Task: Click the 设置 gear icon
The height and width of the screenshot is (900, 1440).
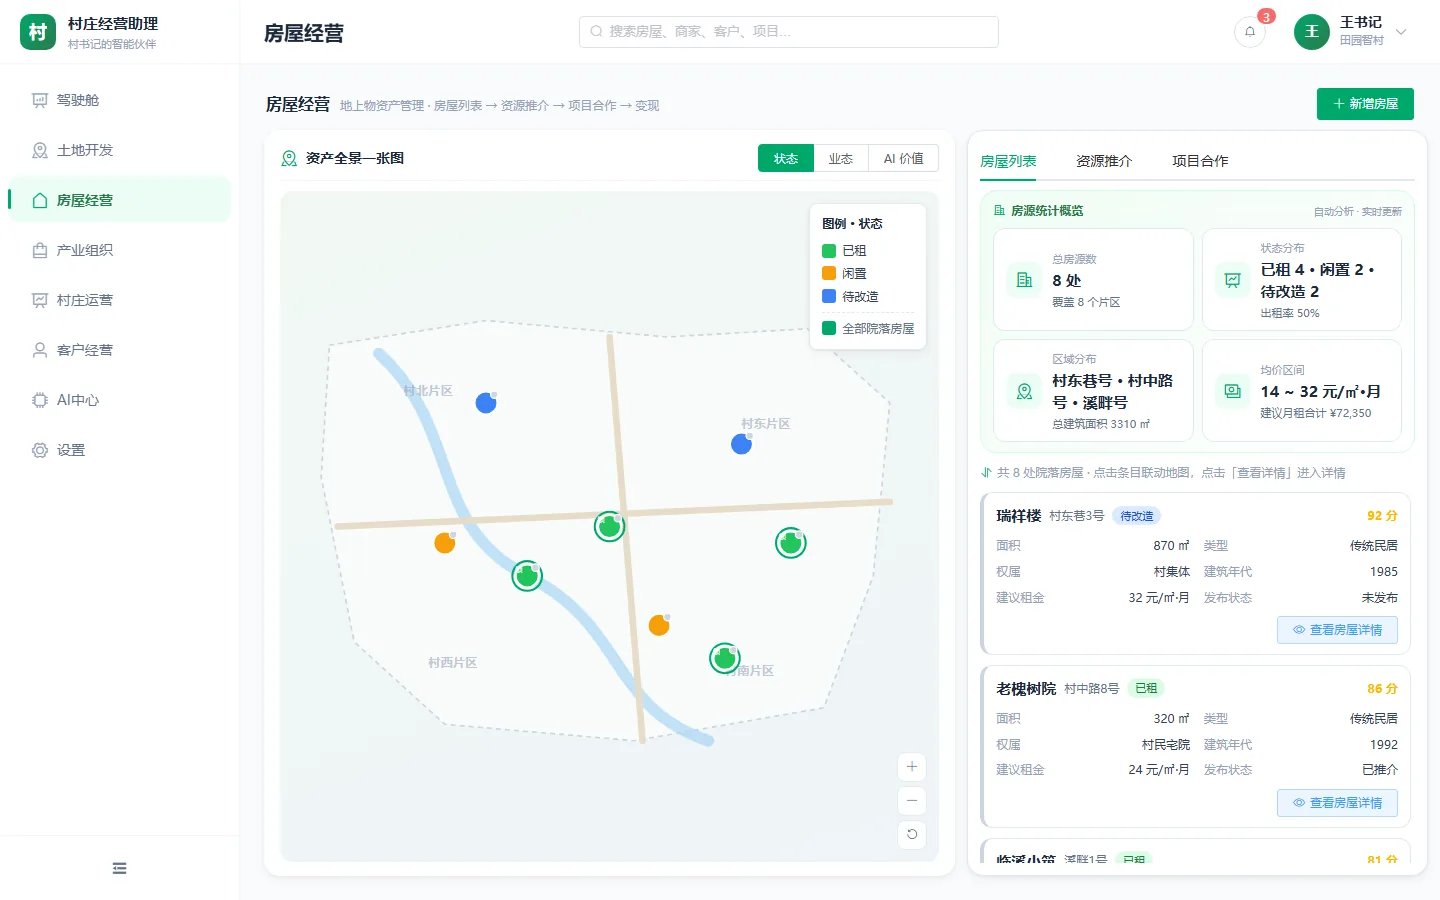Action: pos(40,450)
